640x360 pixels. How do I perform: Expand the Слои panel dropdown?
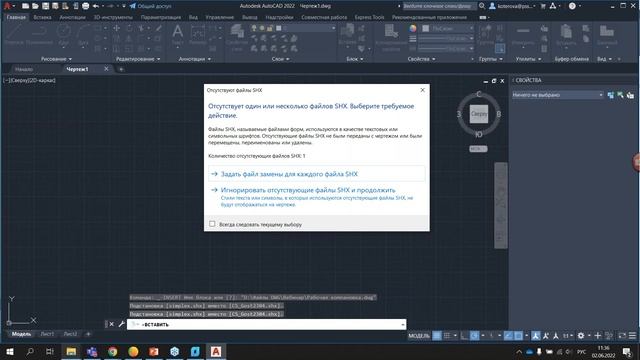(x=280, y=59)
